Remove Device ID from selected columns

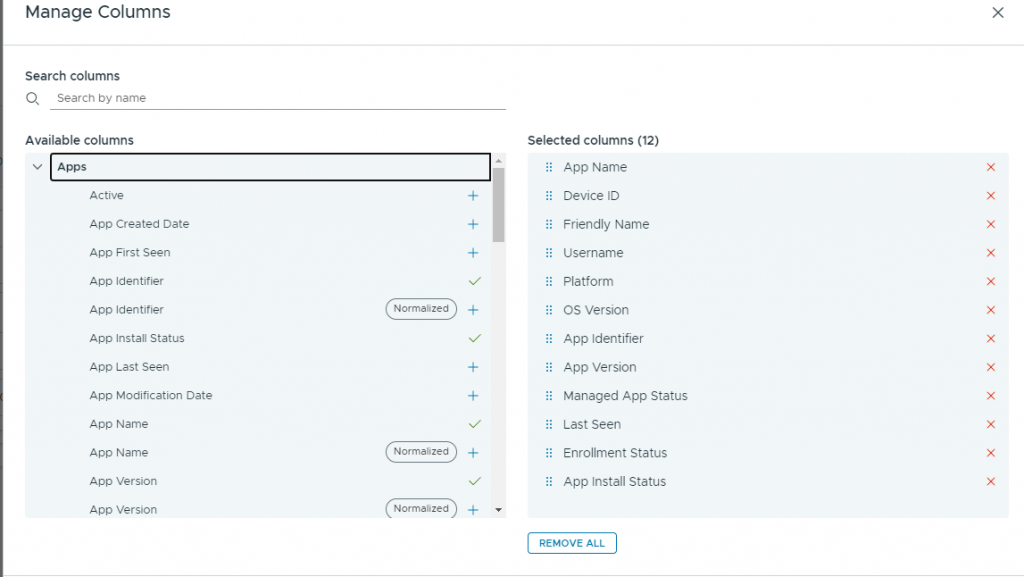click(991, 196)
